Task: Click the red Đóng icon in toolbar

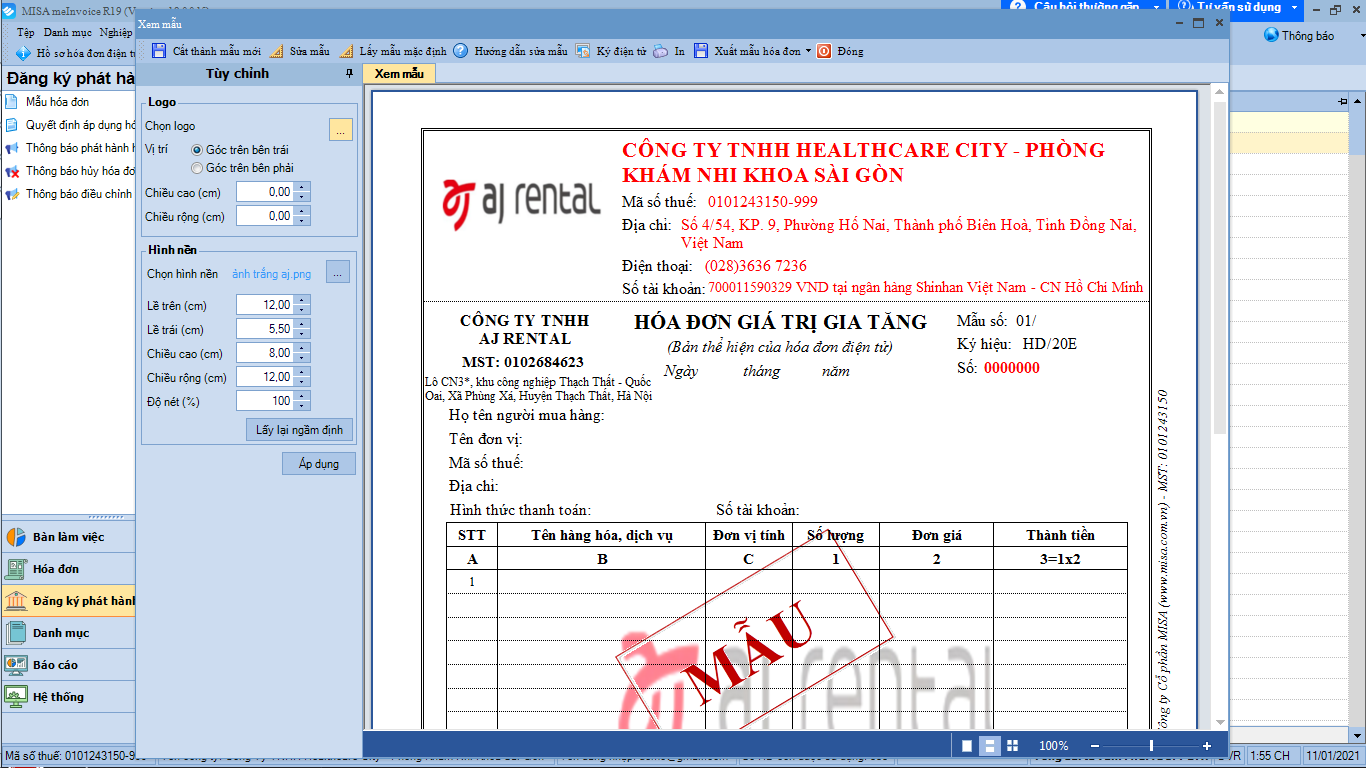Action: (824, 51)
